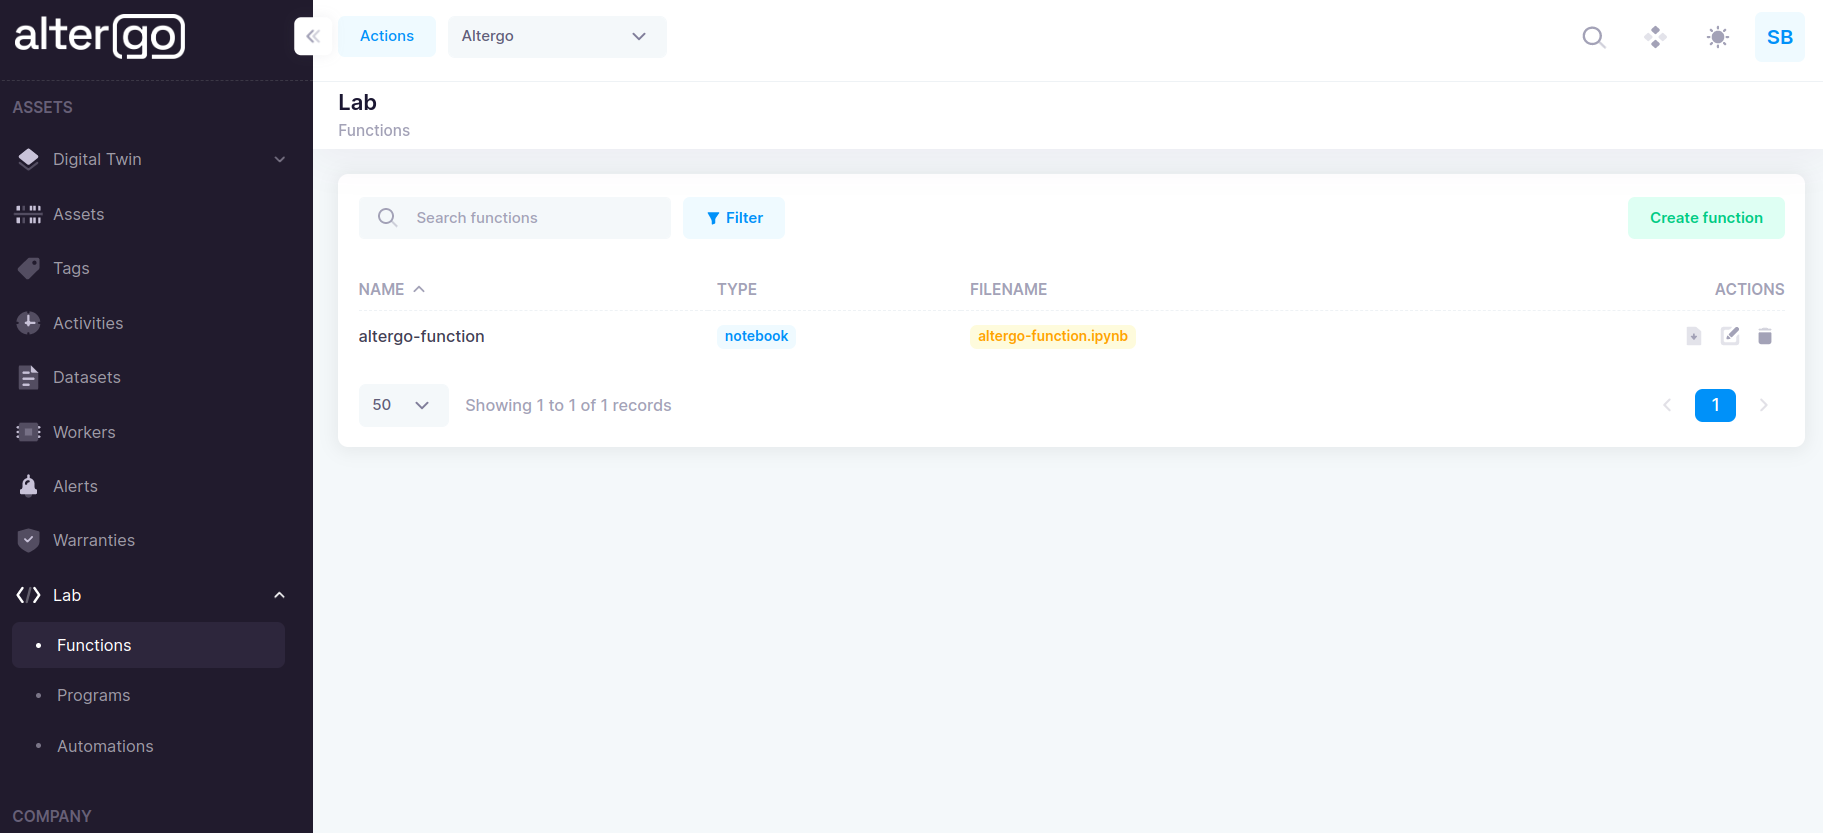Open Automations in the sidebar
Viewport: 1823px width, 833px height.
click(x=105, y=746)
